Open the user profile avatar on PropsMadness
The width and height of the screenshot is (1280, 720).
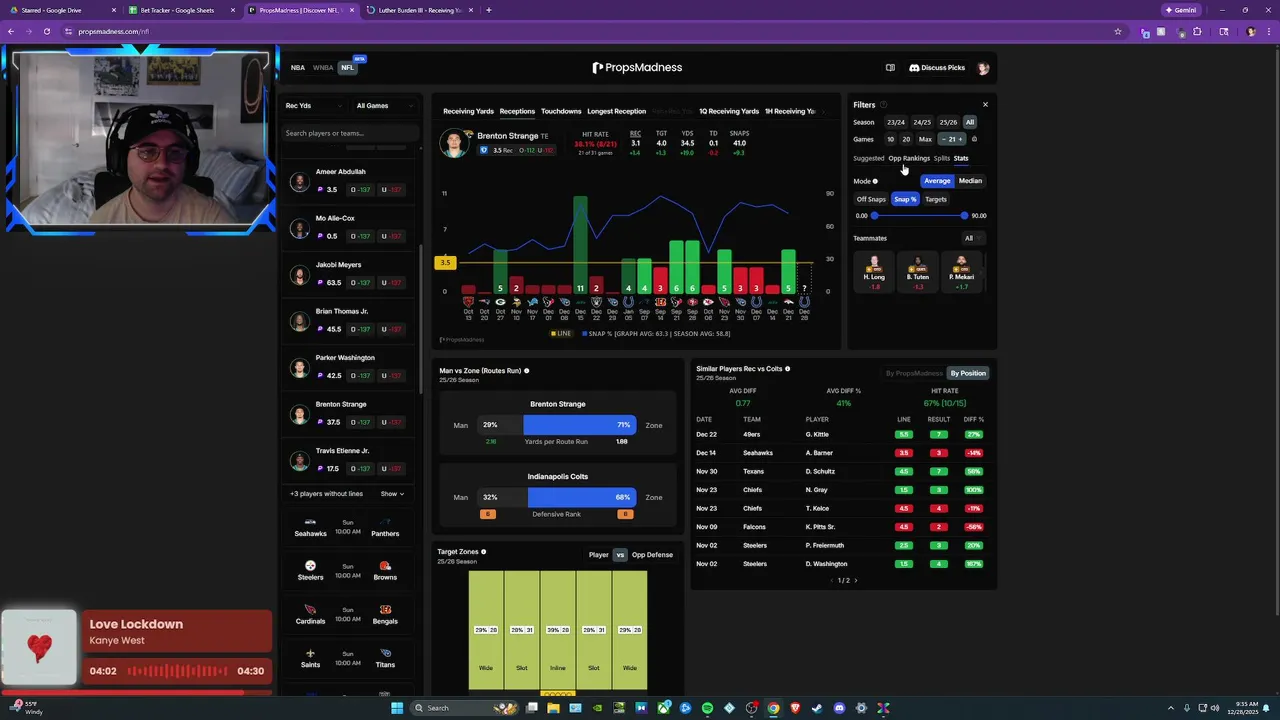(983, 68)
